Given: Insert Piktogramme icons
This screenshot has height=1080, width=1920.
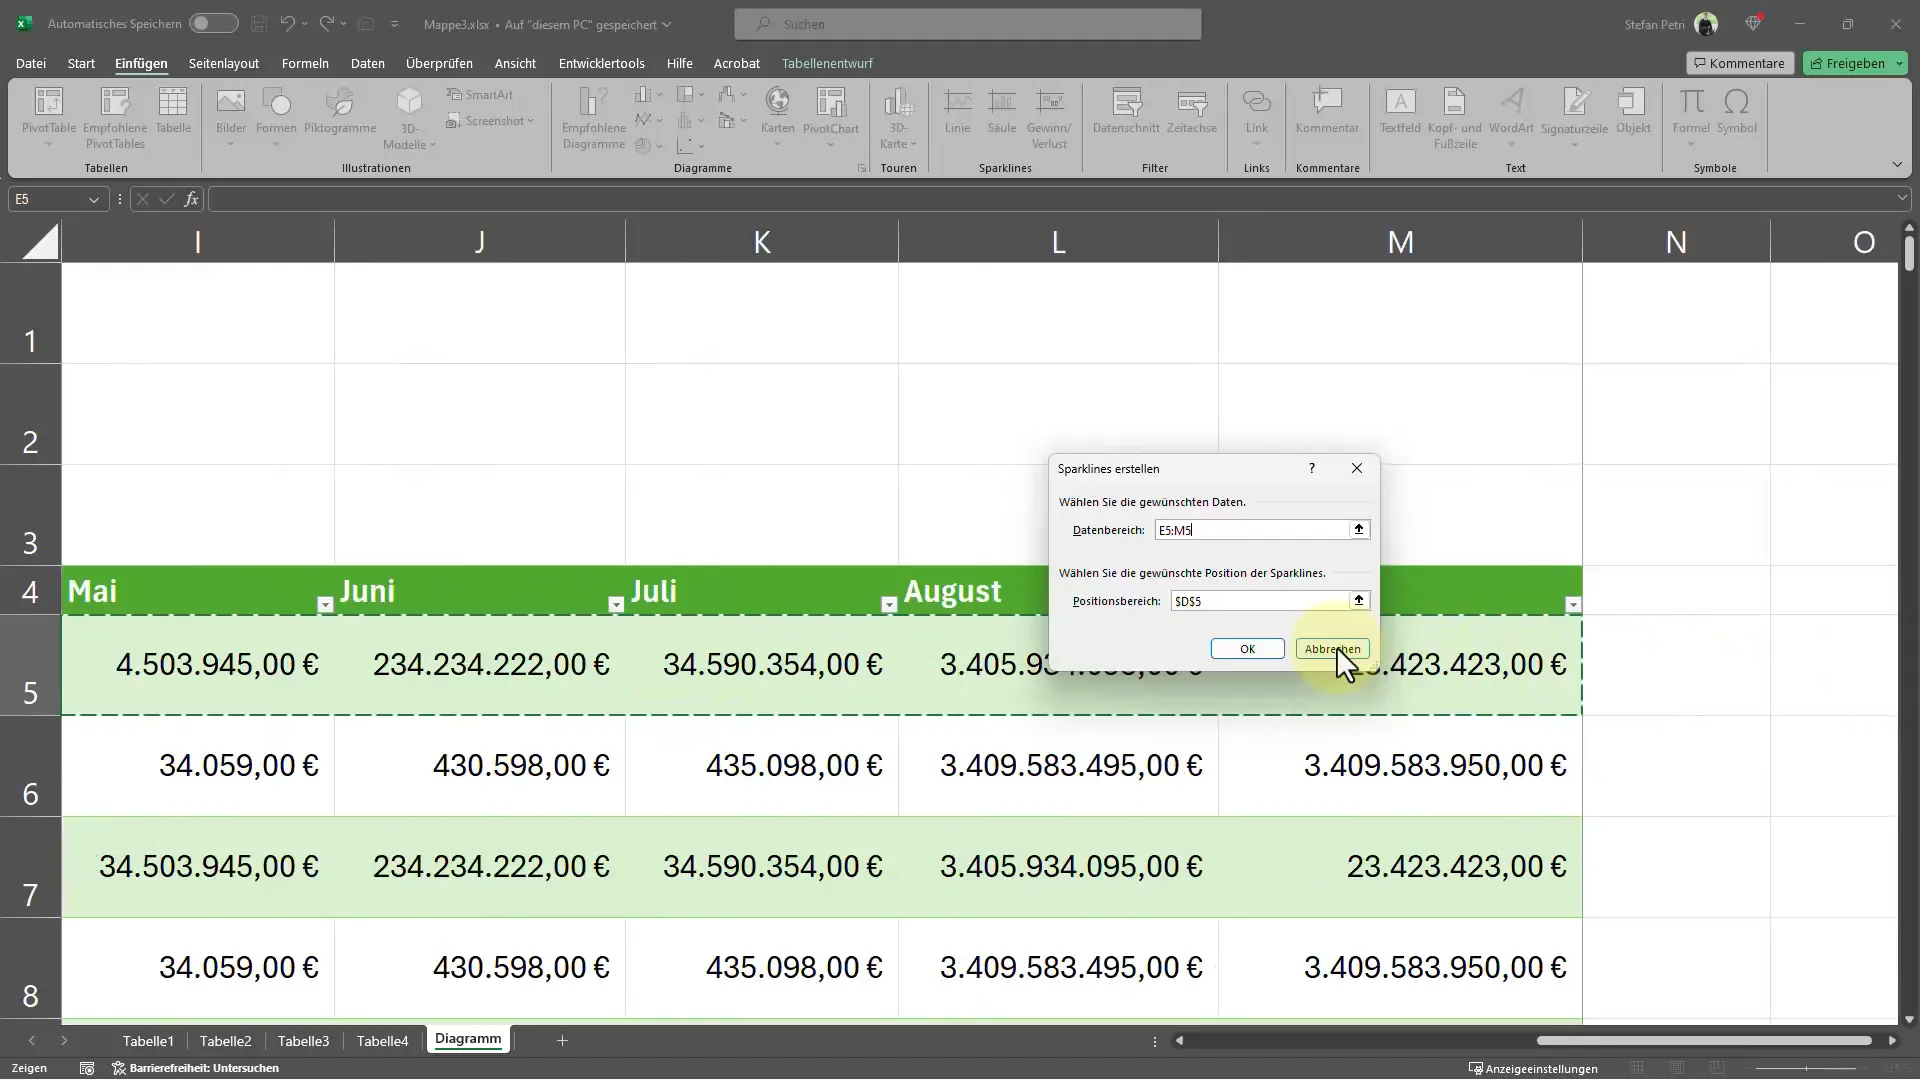Looking at the screenshot, I should click(340, 111).
